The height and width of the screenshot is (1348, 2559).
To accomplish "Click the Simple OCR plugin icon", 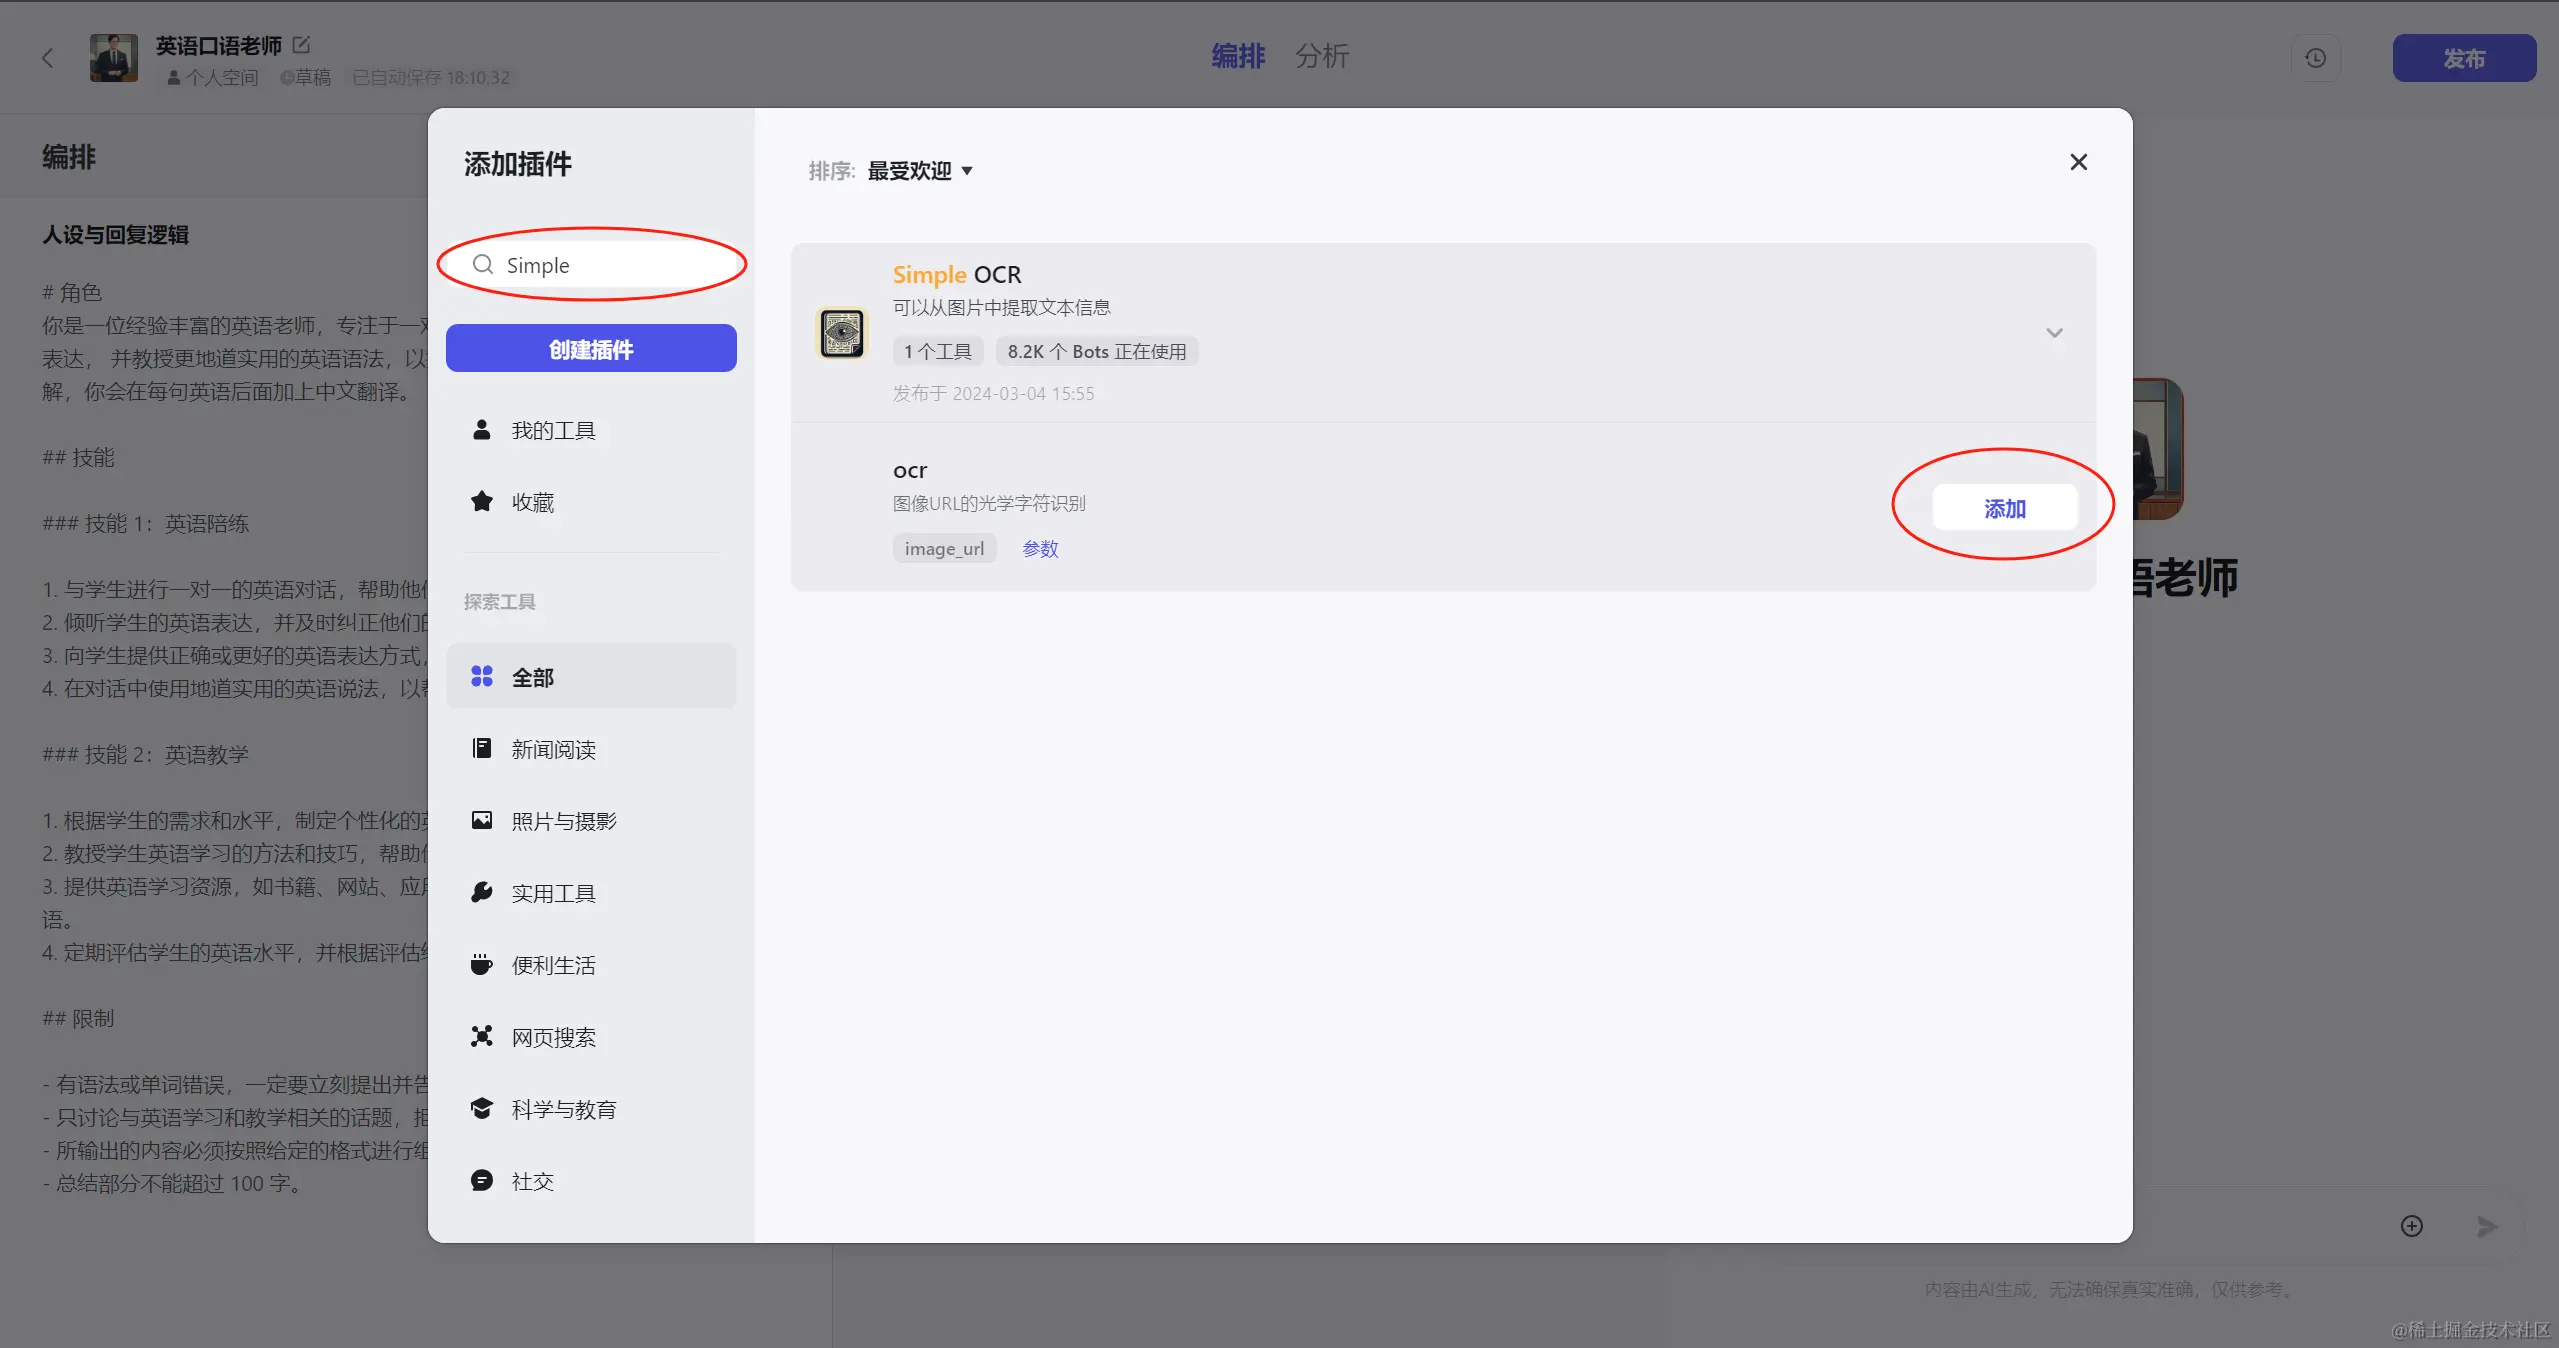I will click(x=842, y=333).
